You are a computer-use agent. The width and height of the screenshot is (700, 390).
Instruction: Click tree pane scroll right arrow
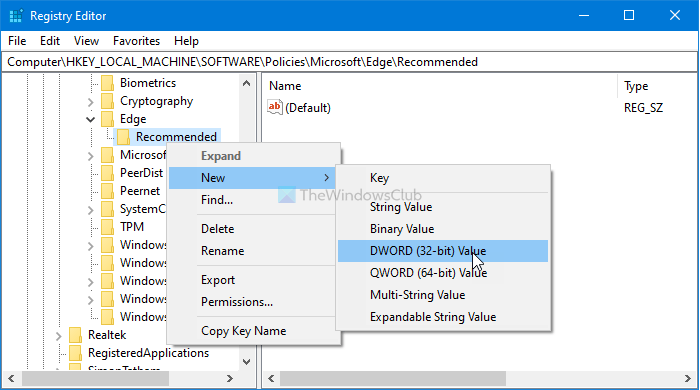[x=229, y=379]
